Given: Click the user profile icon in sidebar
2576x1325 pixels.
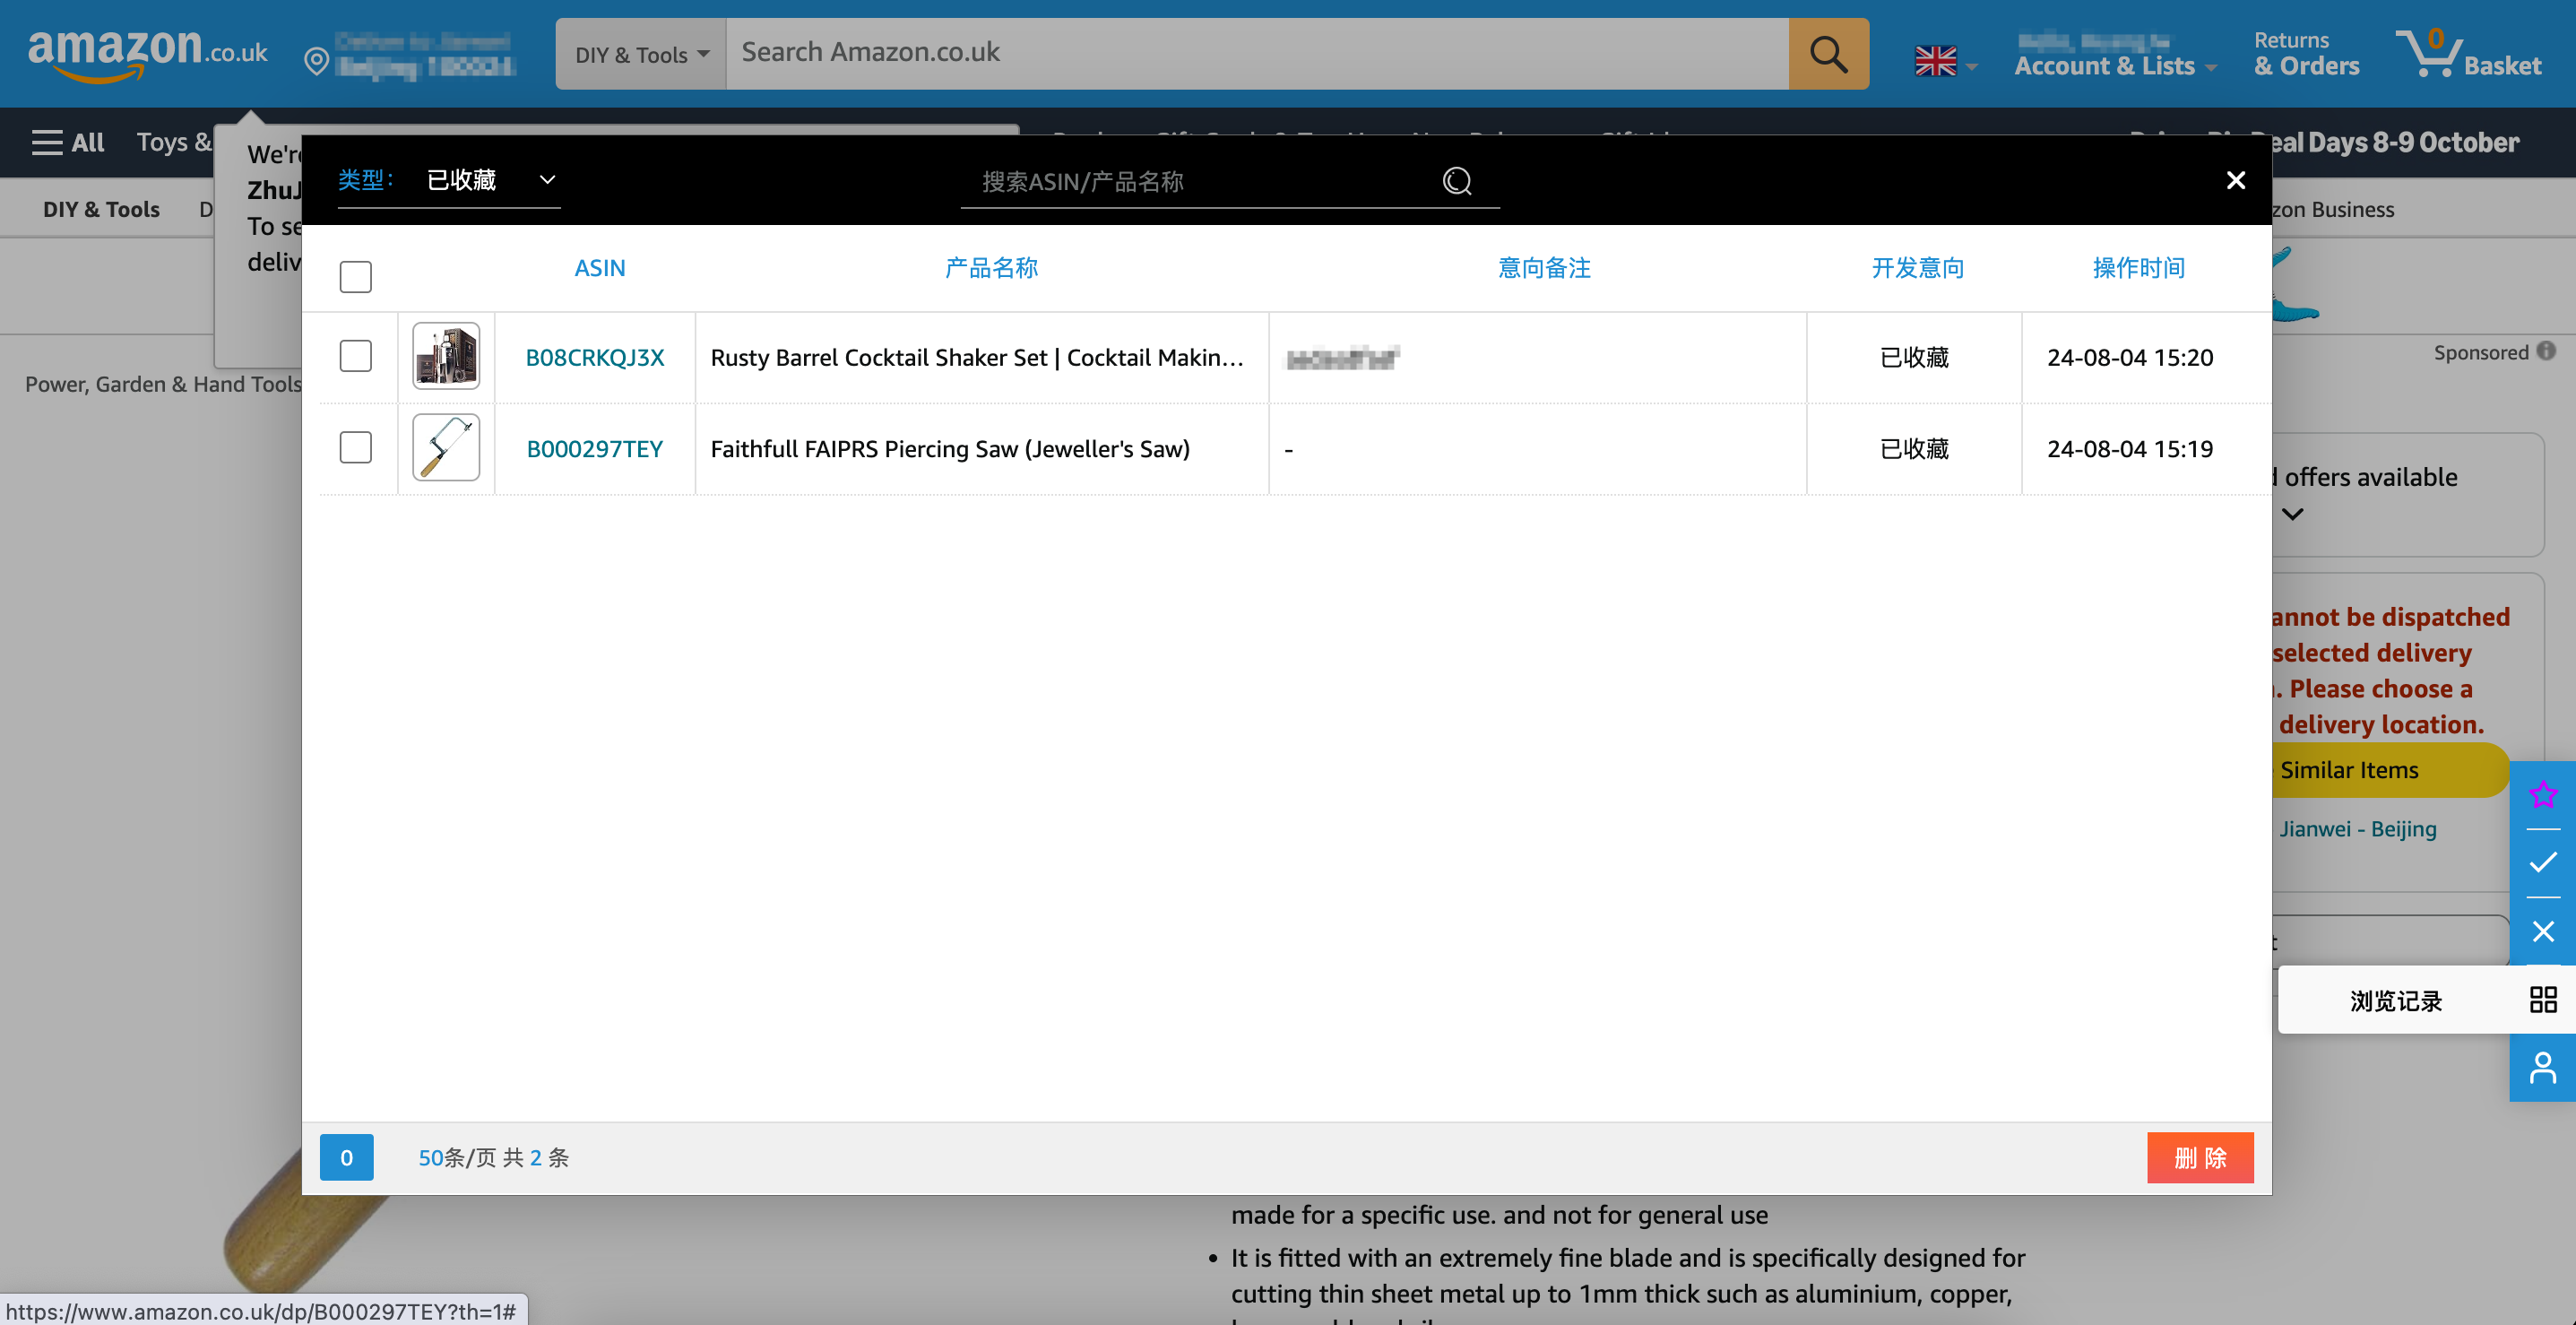Looking at the screenshot, I should [2542, 1068].
